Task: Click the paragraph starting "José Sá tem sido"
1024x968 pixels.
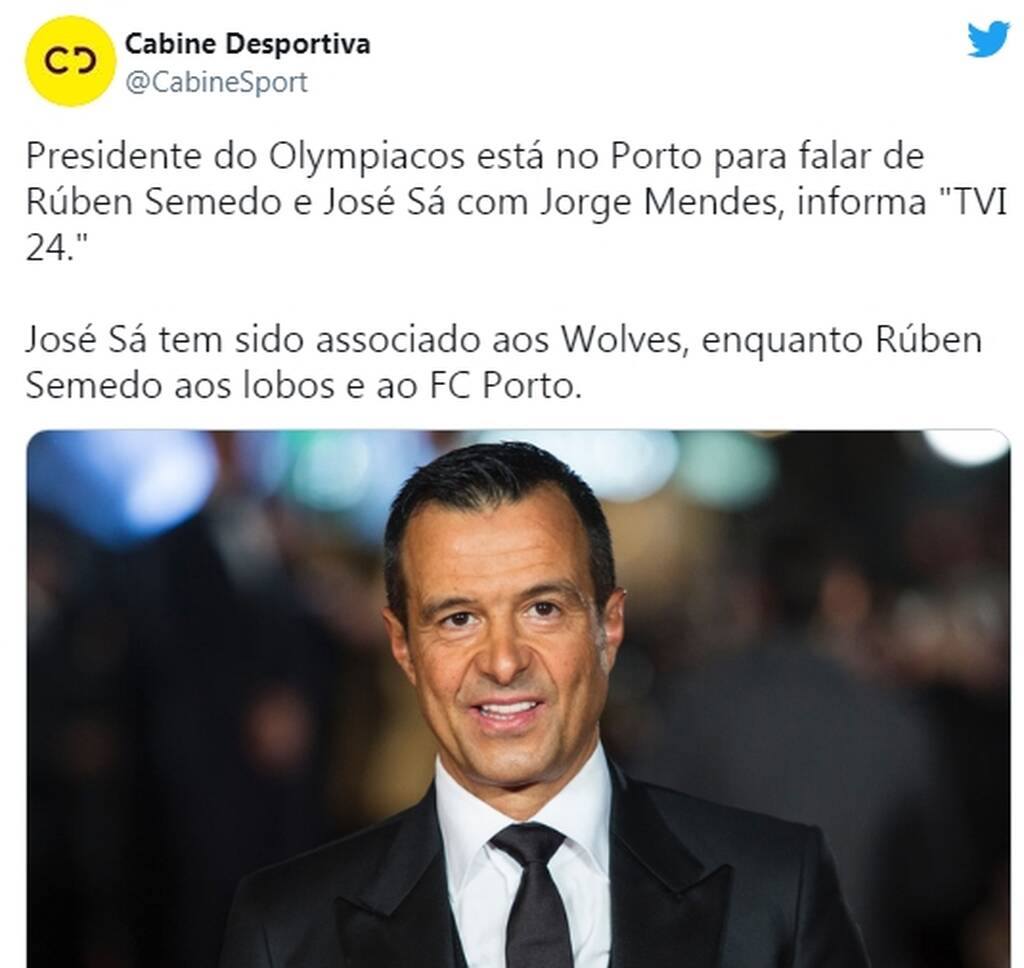Action: point(504,363)
